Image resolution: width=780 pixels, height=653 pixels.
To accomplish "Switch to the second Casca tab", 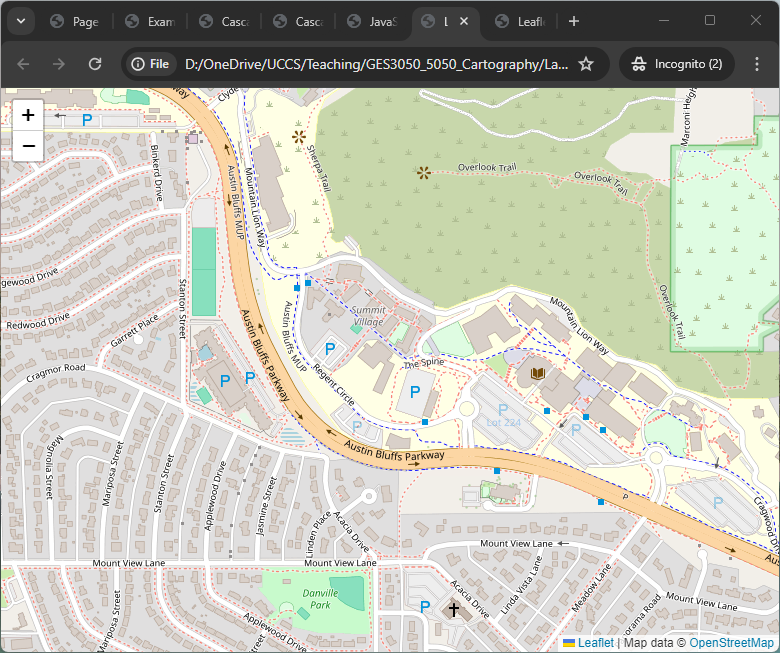I will (x=299, y=21).
